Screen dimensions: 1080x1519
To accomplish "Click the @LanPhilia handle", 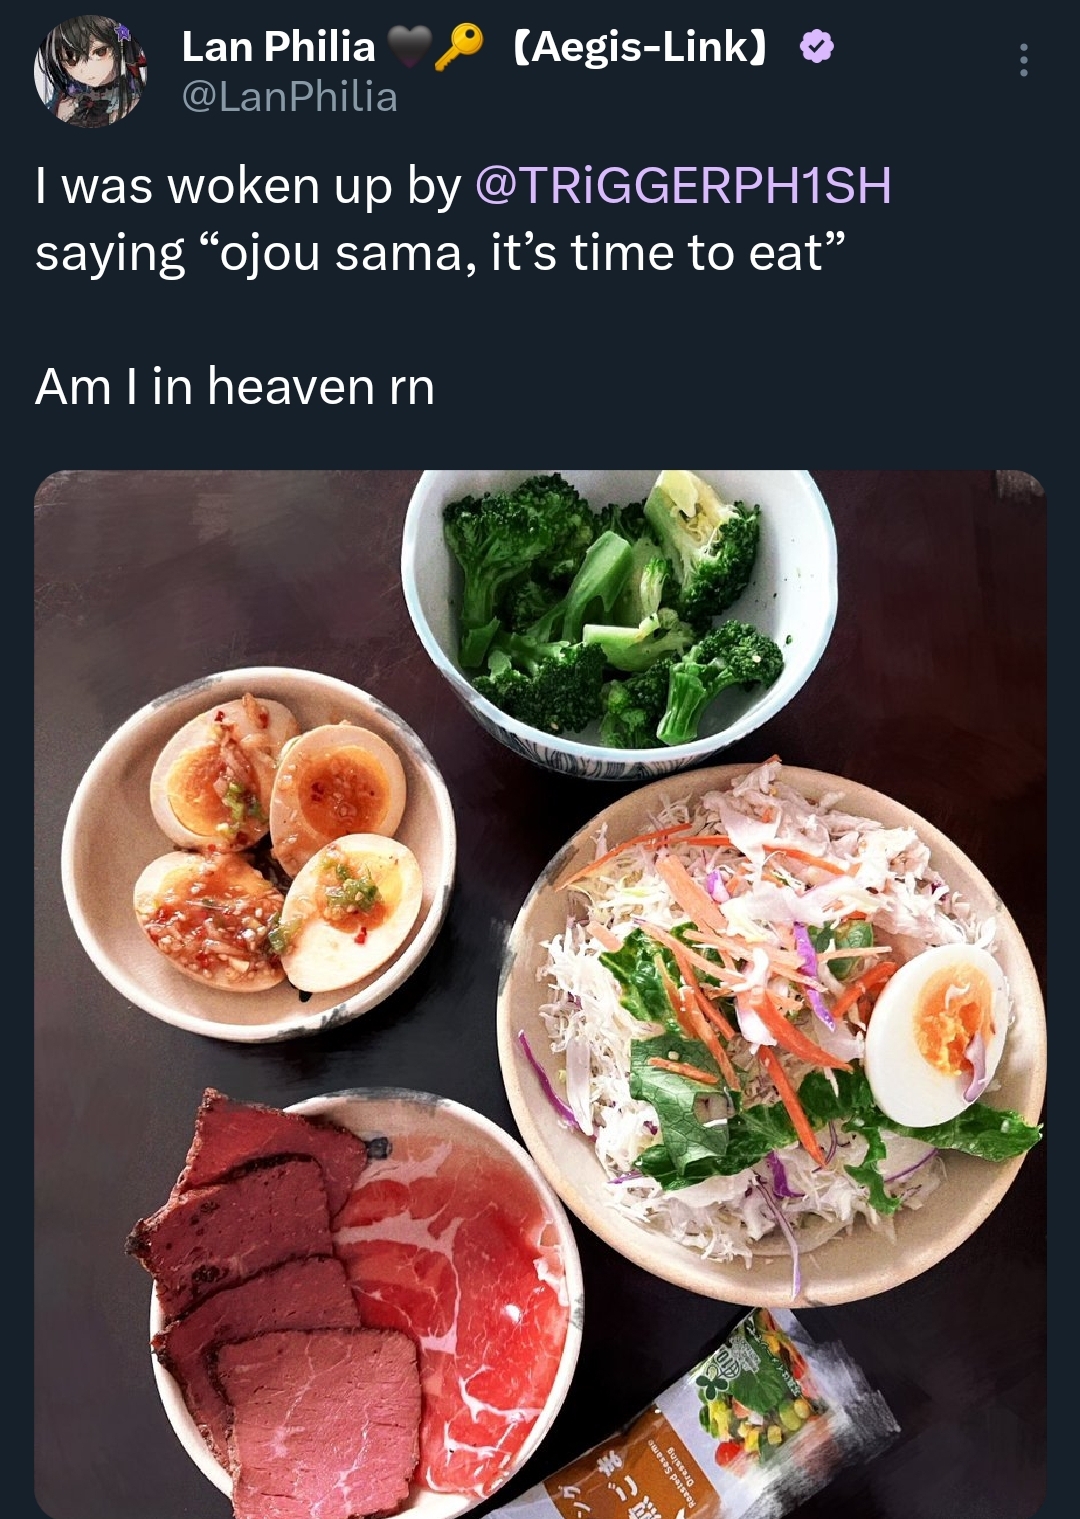I will (x=290, y=97).
